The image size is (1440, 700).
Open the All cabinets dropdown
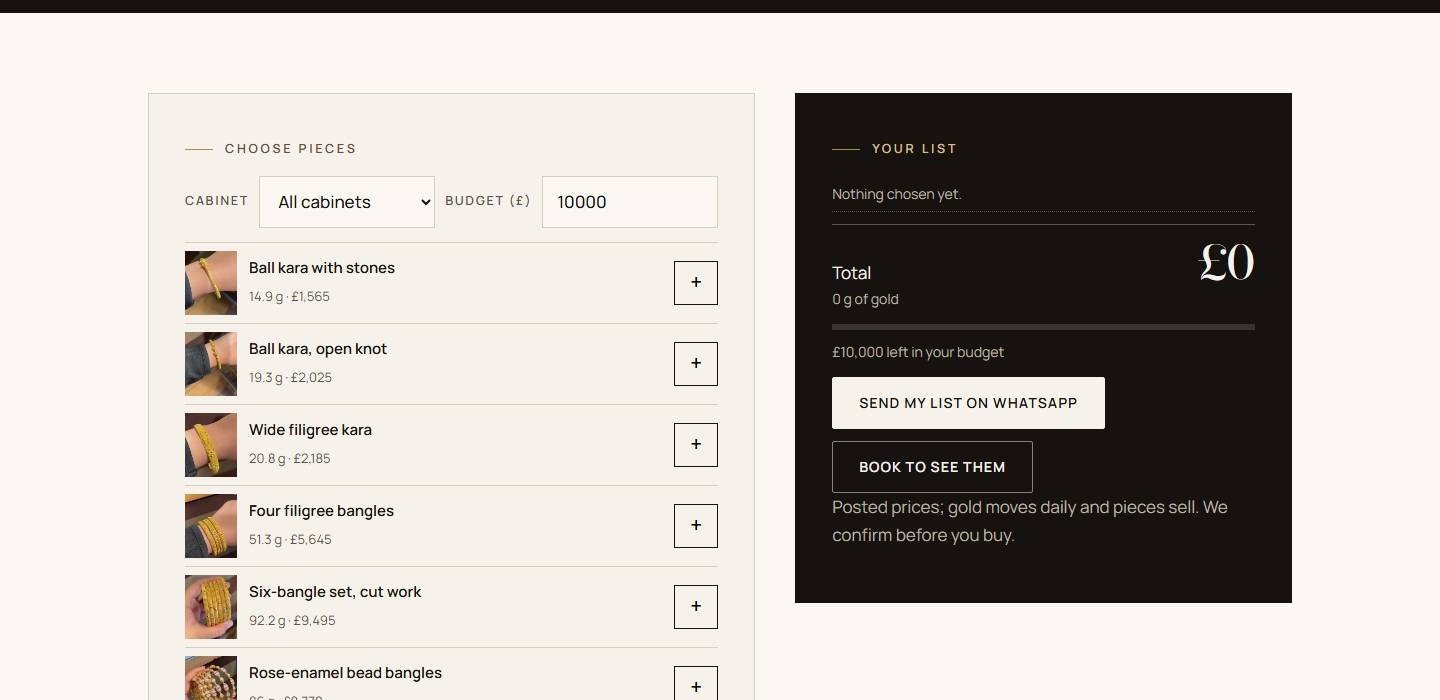[347, 202]
